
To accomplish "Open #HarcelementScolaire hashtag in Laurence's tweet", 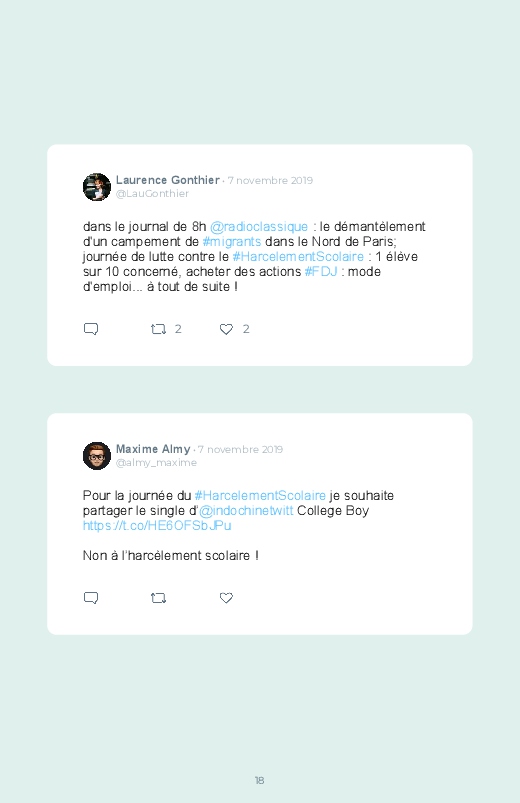I will pyautogui.click(x=298, y=257).
